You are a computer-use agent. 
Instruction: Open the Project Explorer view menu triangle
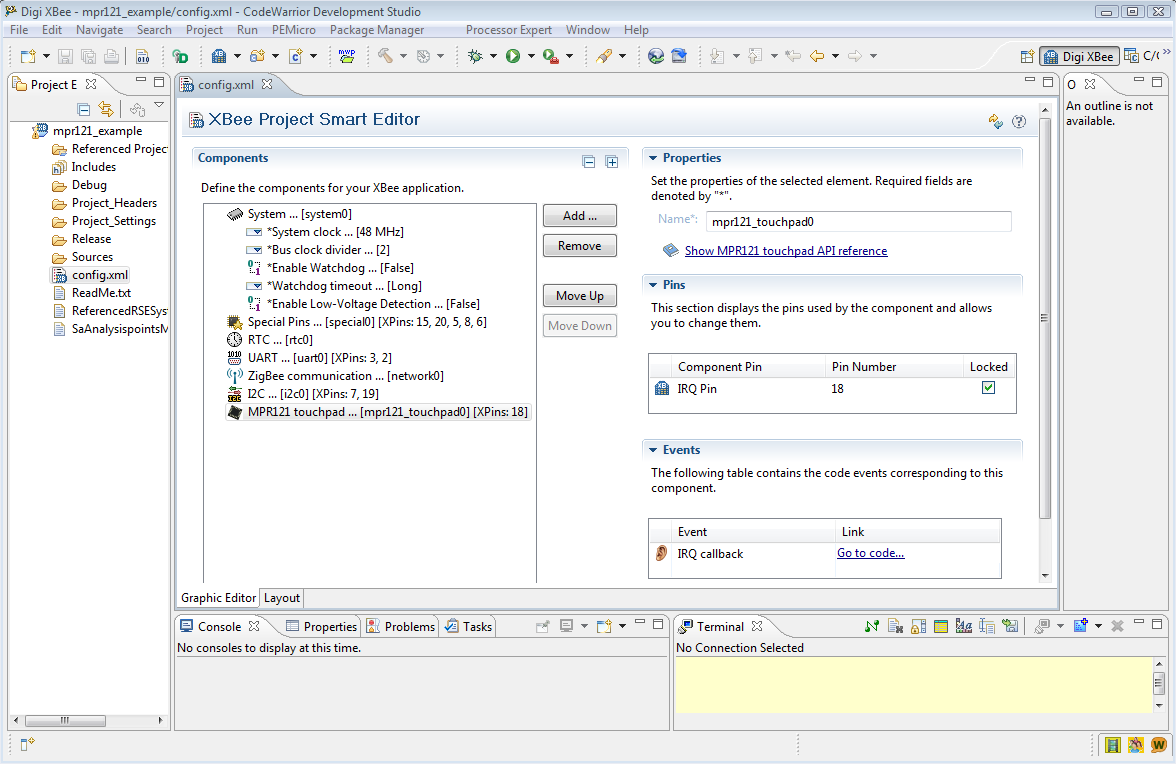coord(159,106)
